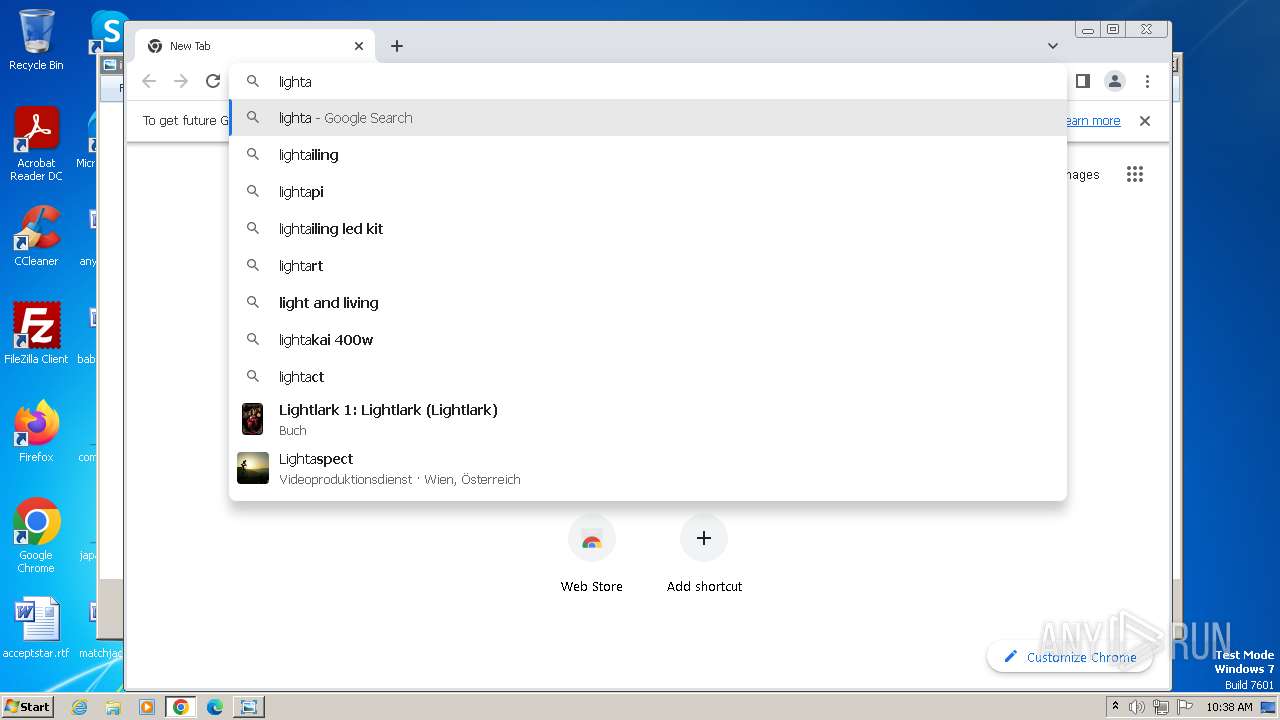The image size is (1280, 720).
Task: Open the volume control in the tray
Action: click(x=1137, y=707)
